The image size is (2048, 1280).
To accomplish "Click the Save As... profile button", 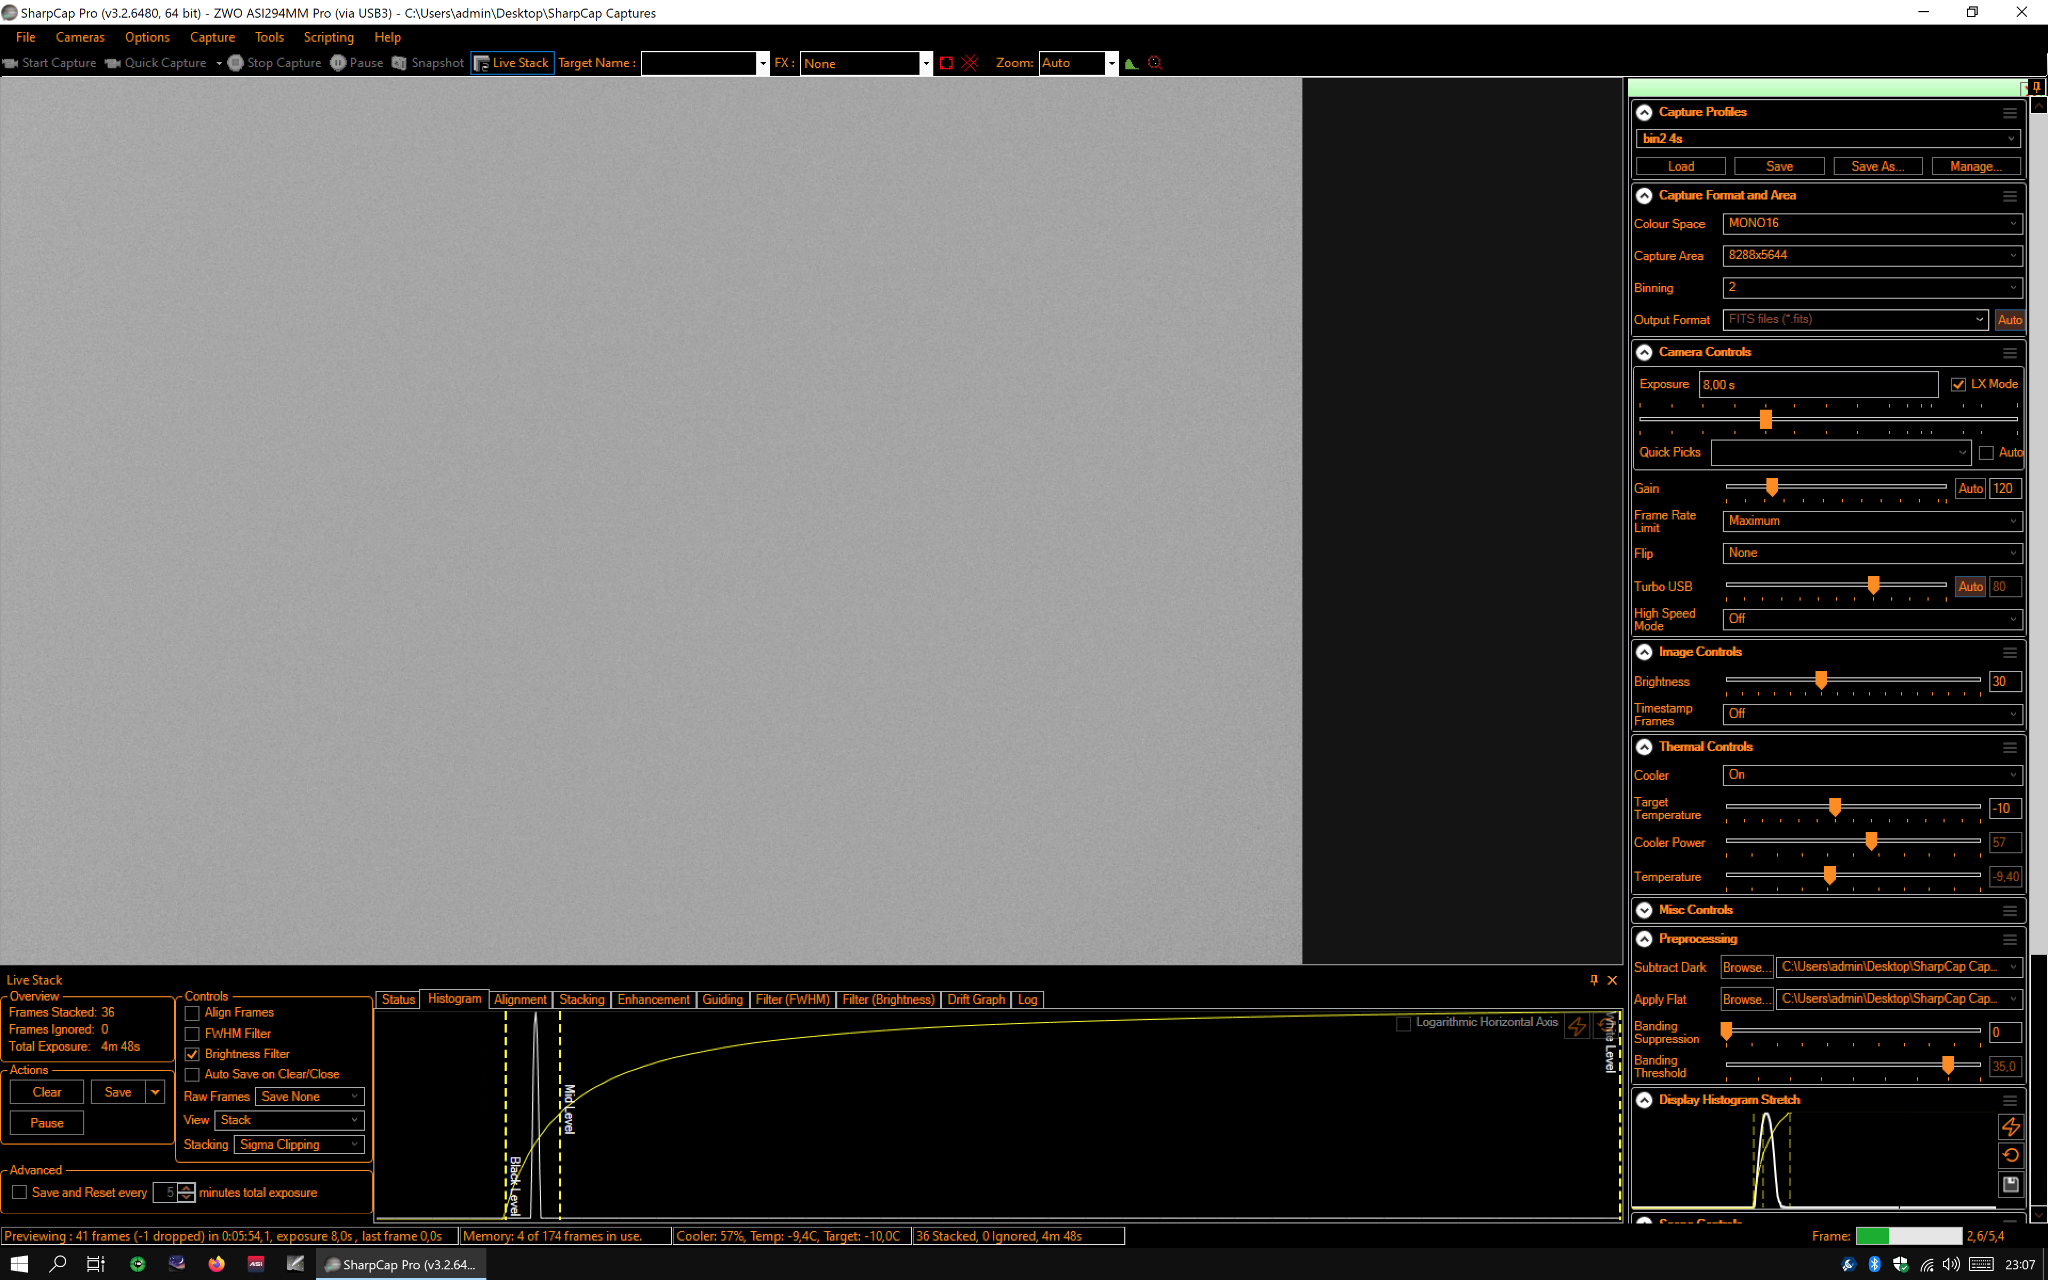I will 1877,166.
